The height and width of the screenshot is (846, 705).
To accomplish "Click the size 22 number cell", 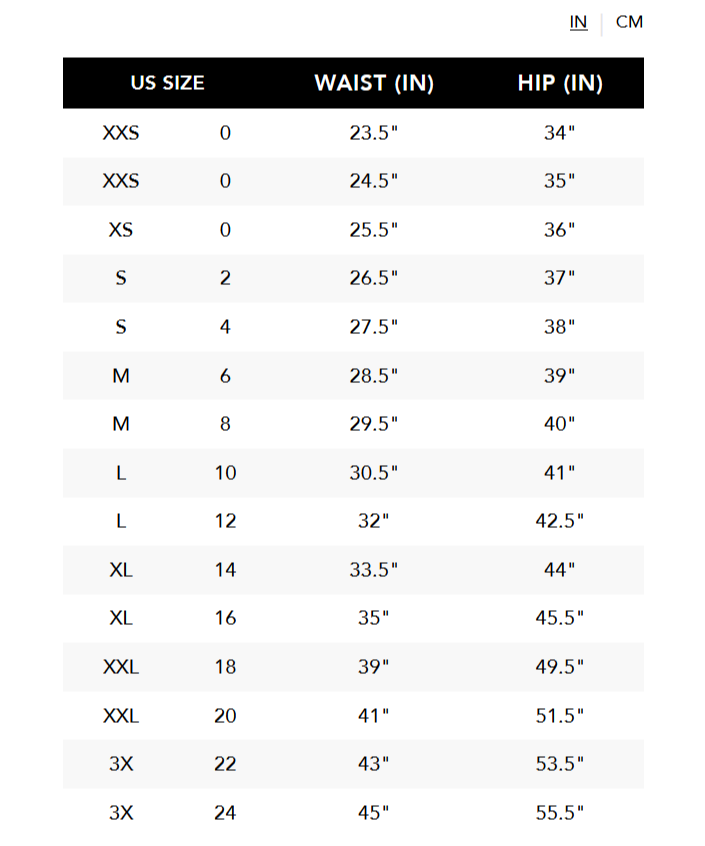I will tap(225, 765).
